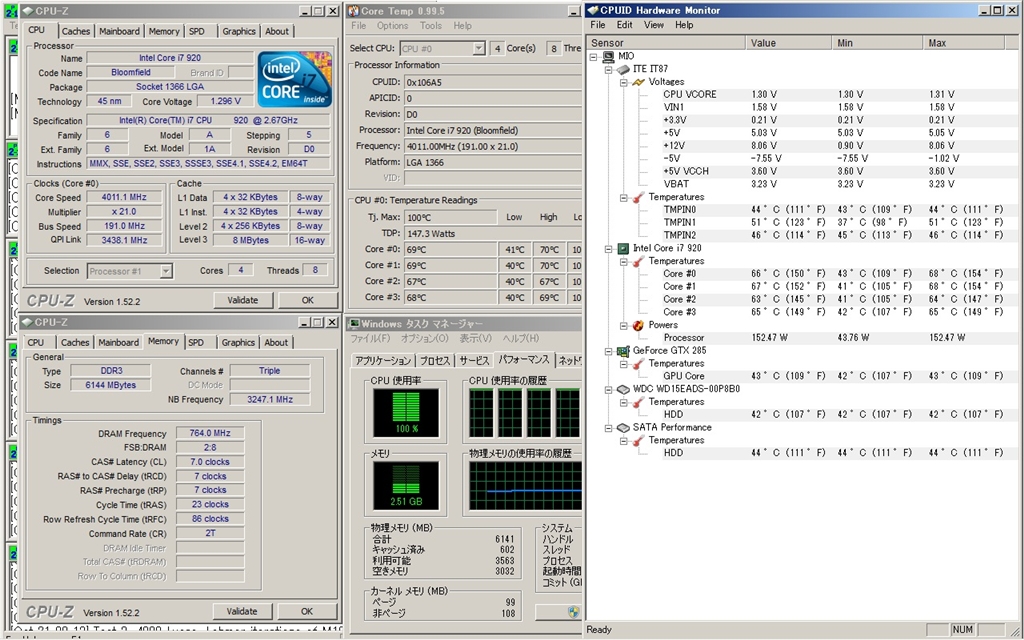Switch to Graphics tab in bottom CPU-Z window
Viewport: 1024px width, 640px height.
(x=238, y=342)
